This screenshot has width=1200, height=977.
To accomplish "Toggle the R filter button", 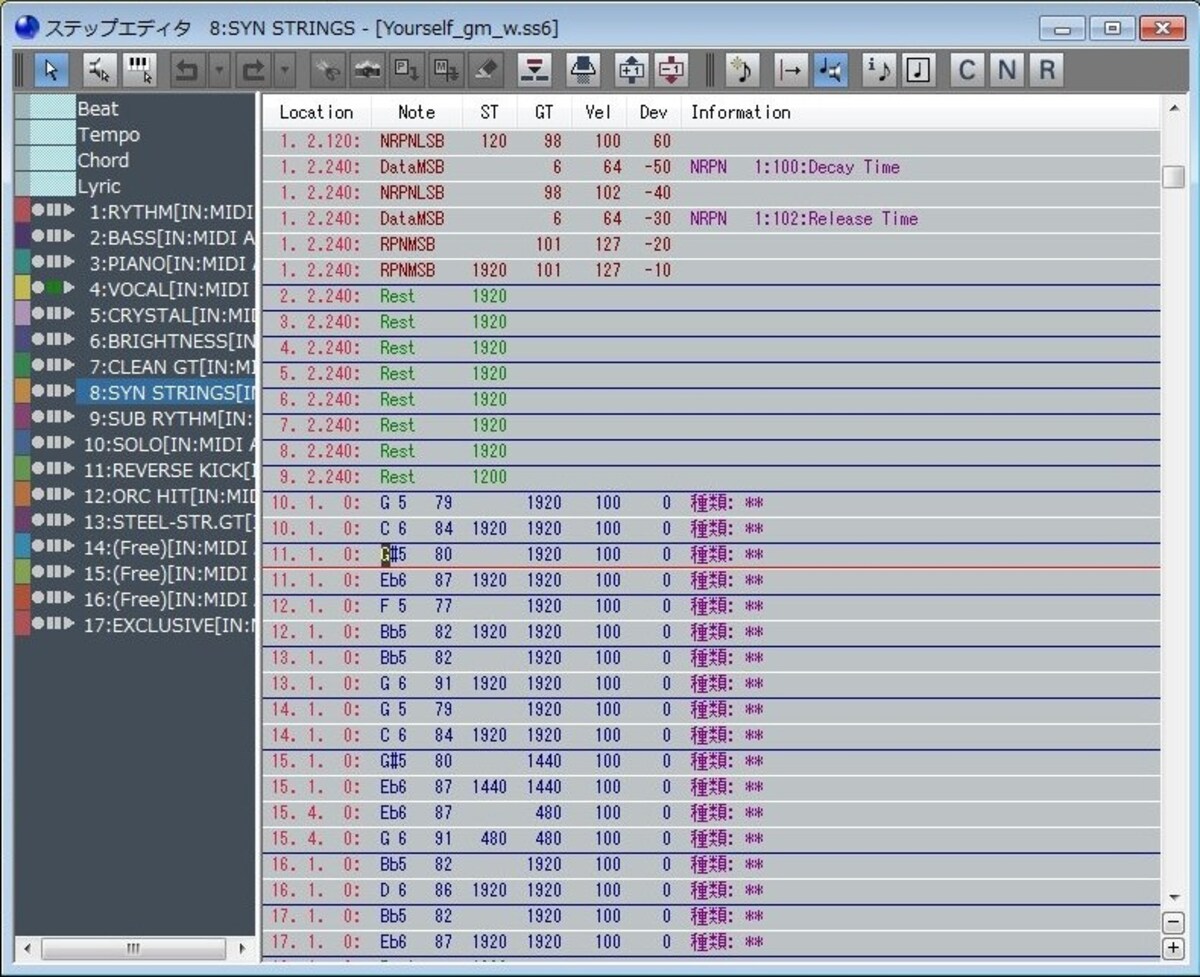I will point(1046,69).
